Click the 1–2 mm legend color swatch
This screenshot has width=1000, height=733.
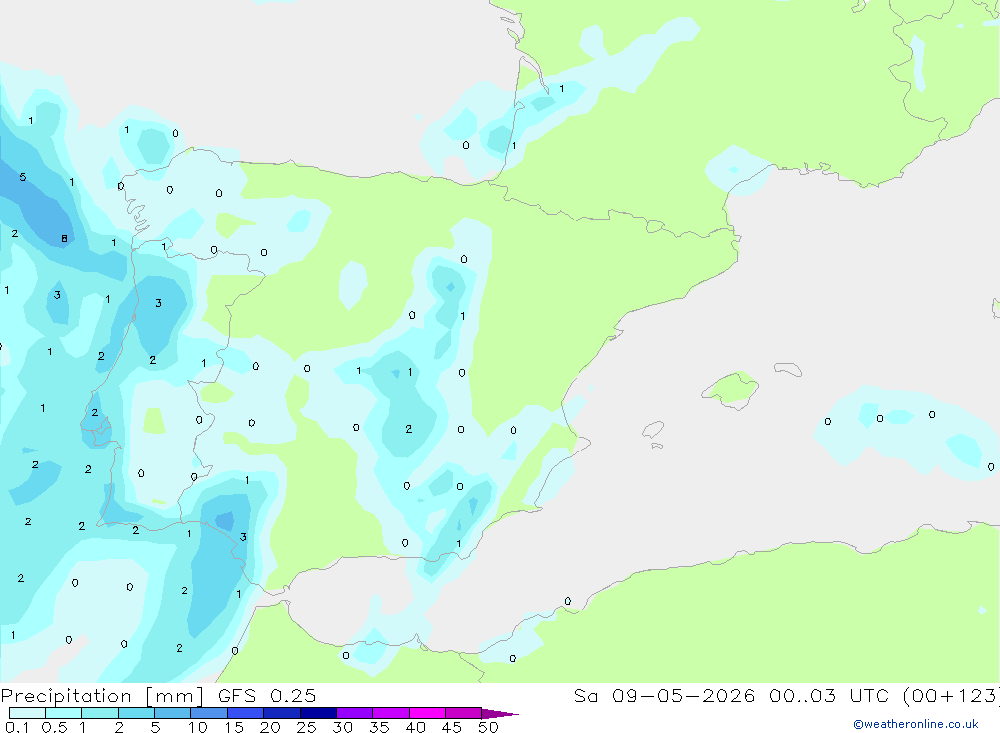(x=99, y=713)
